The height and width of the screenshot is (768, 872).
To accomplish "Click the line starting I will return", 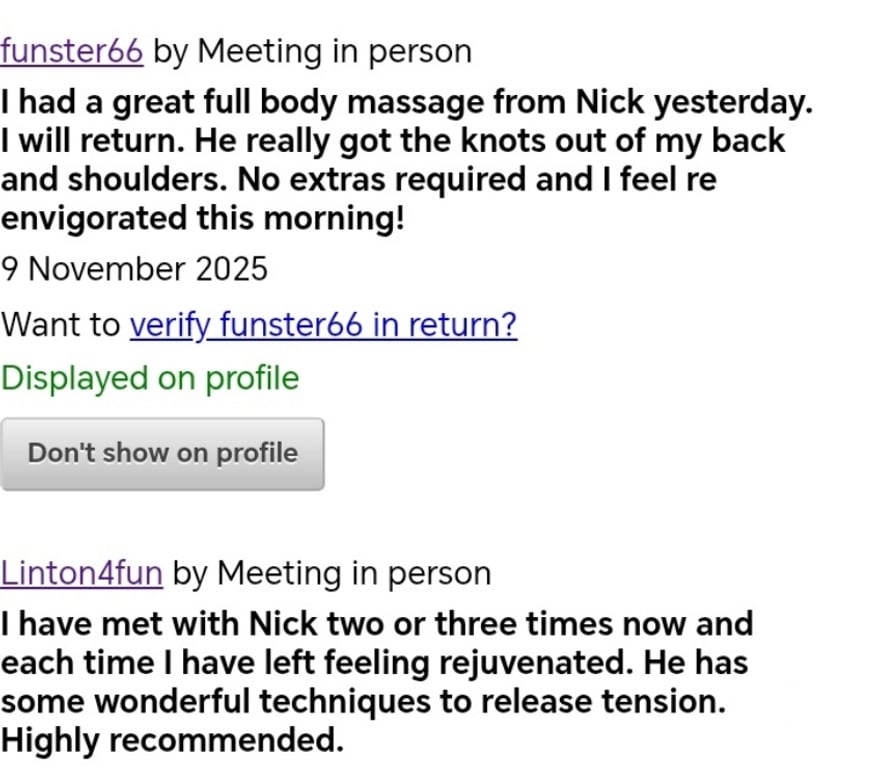I will 393,141.
